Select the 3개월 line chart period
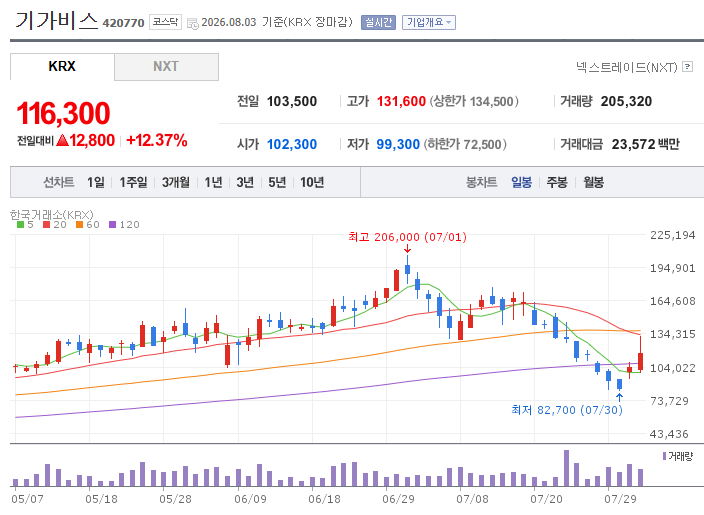Screen dimensions: 704x515 (176, 182)
